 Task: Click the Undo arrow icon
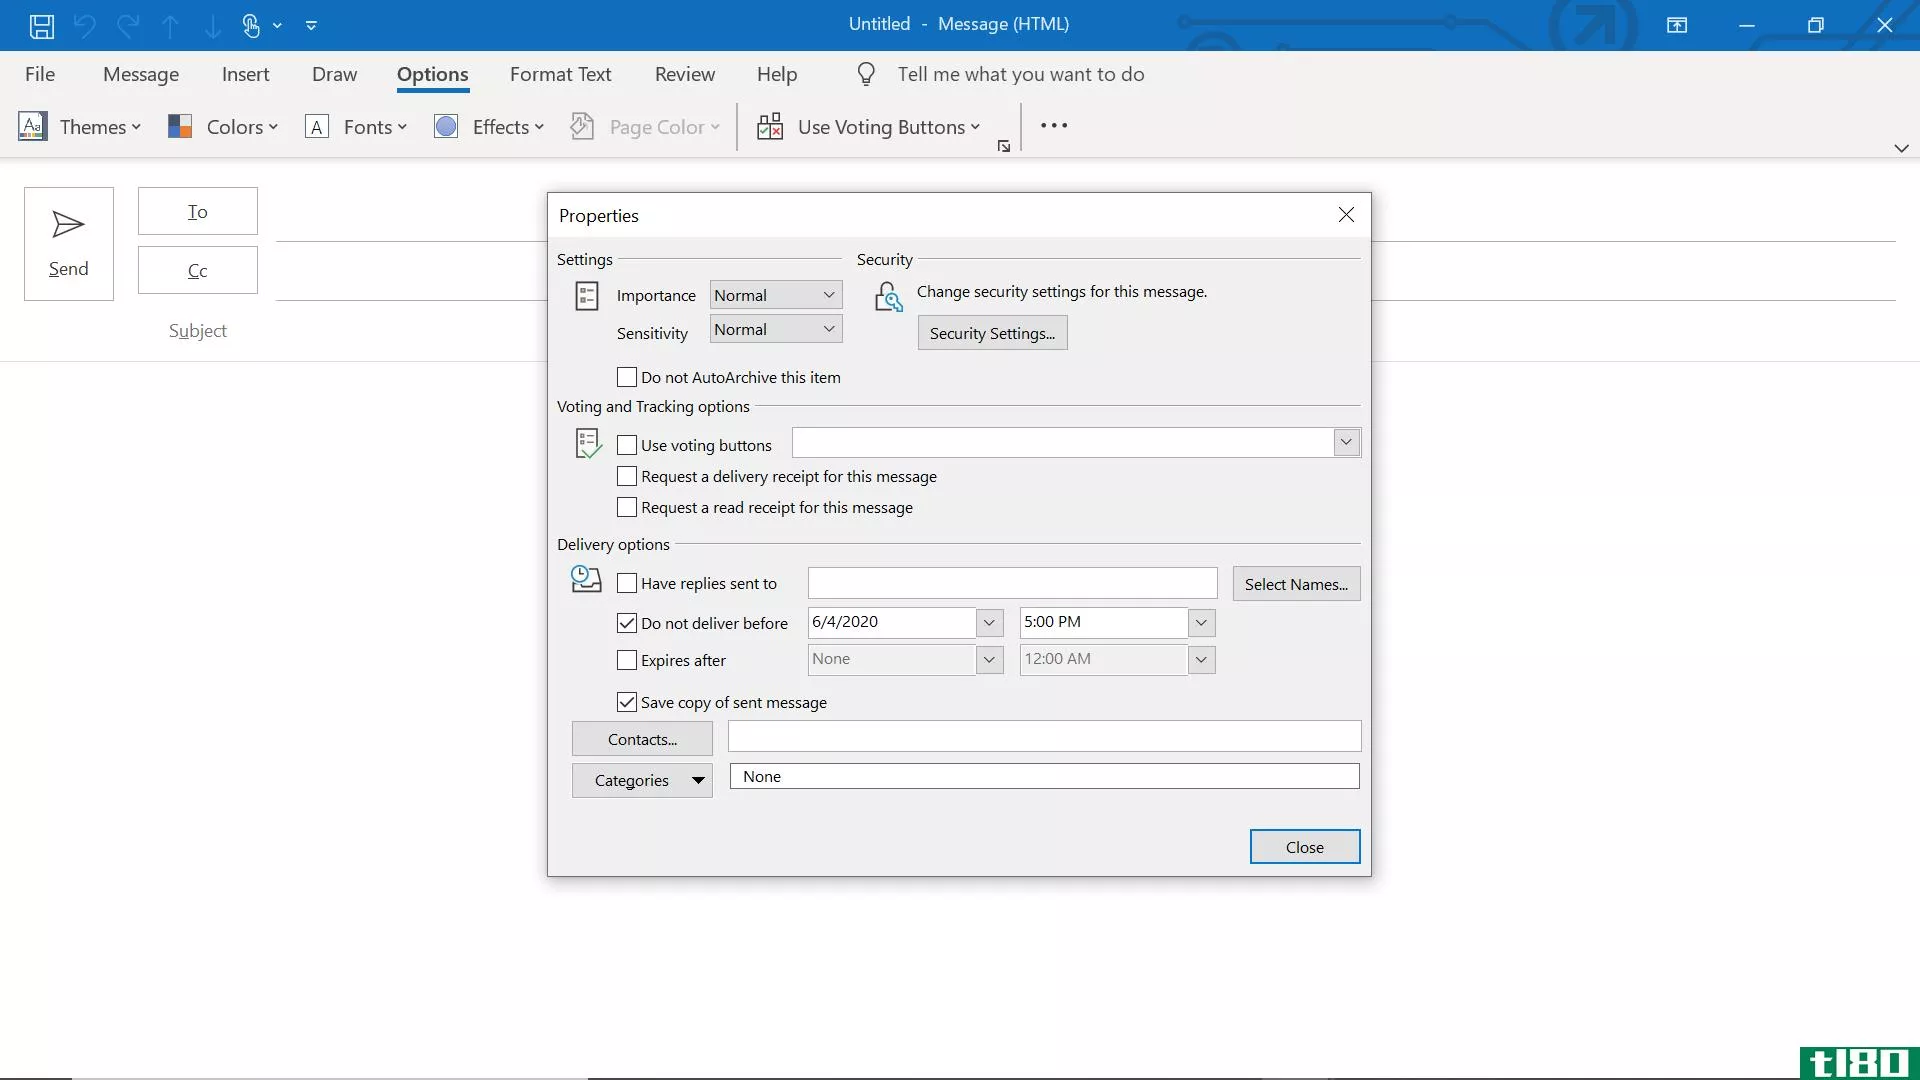[85, 25]
